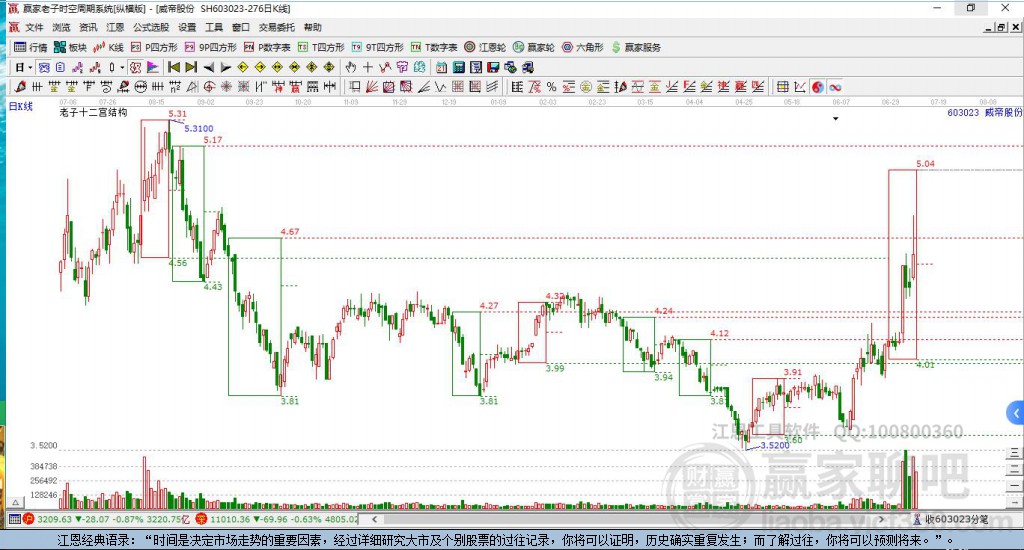This screenshot has width=1024, height=550.
Task: Click the zigzag V line tool icon
Action: click(x=440, y=87)
